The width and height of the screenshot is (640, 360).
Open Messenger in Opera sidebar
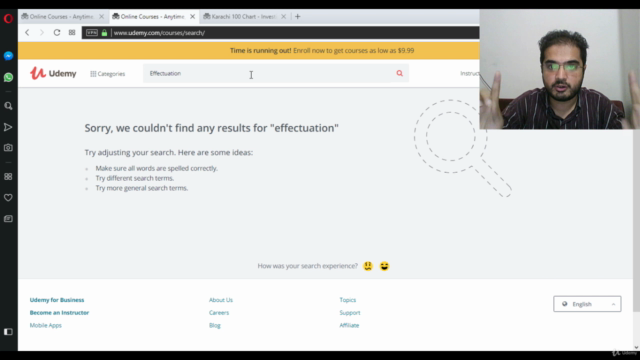tap(8, 56)
